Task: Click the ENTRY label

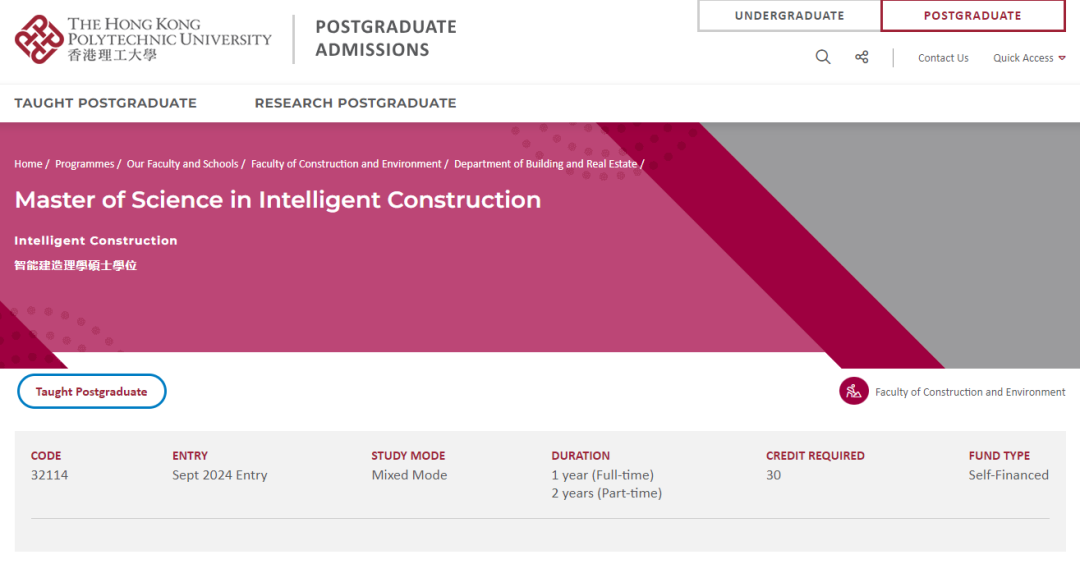Action: [x=190, y=456]
